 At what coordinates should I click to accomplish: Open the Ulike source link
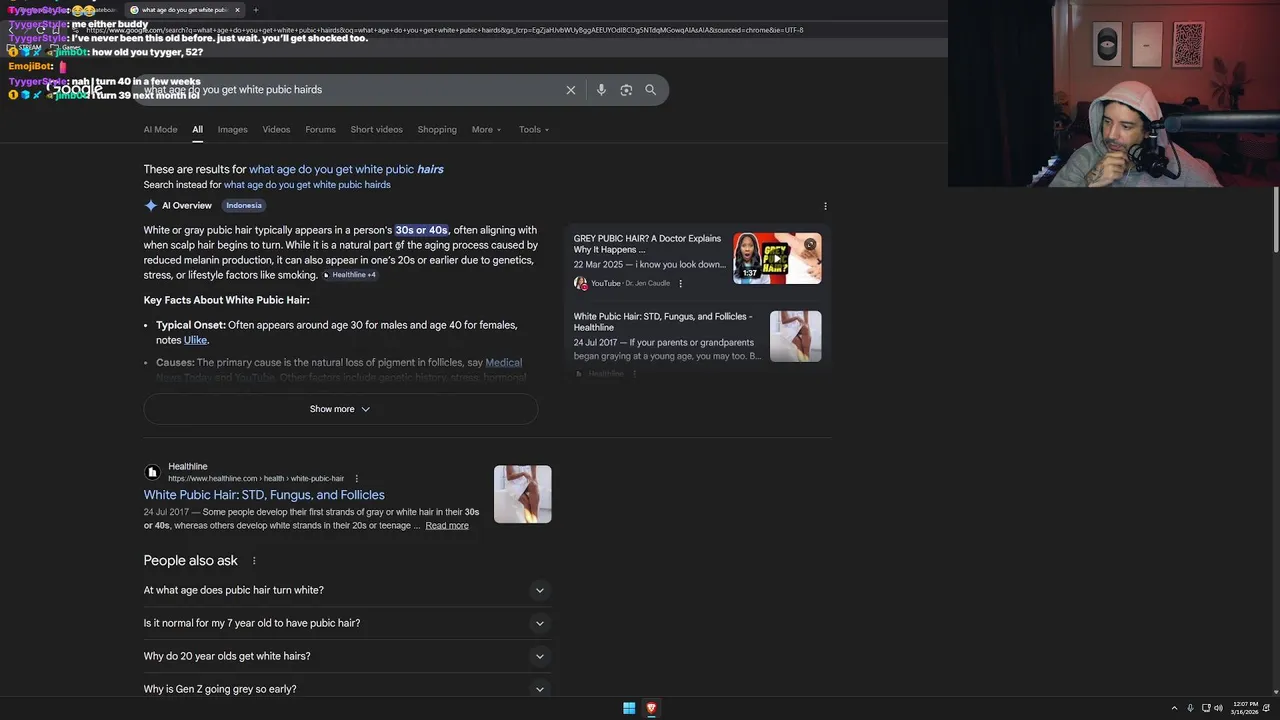195,340
